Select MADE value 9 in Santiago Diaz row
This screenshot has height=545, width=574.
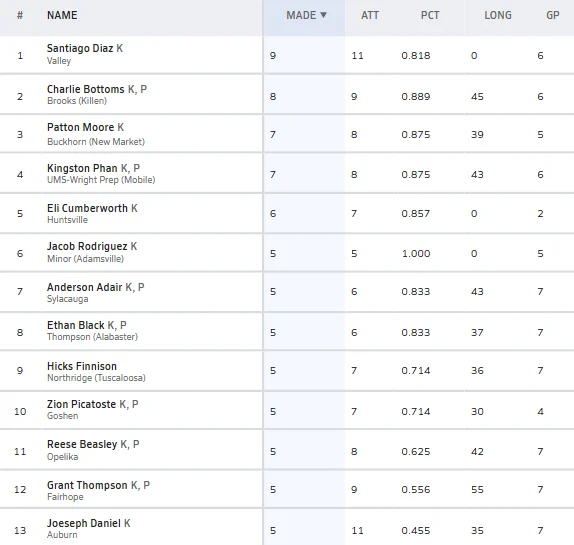[x=273, y=56]
